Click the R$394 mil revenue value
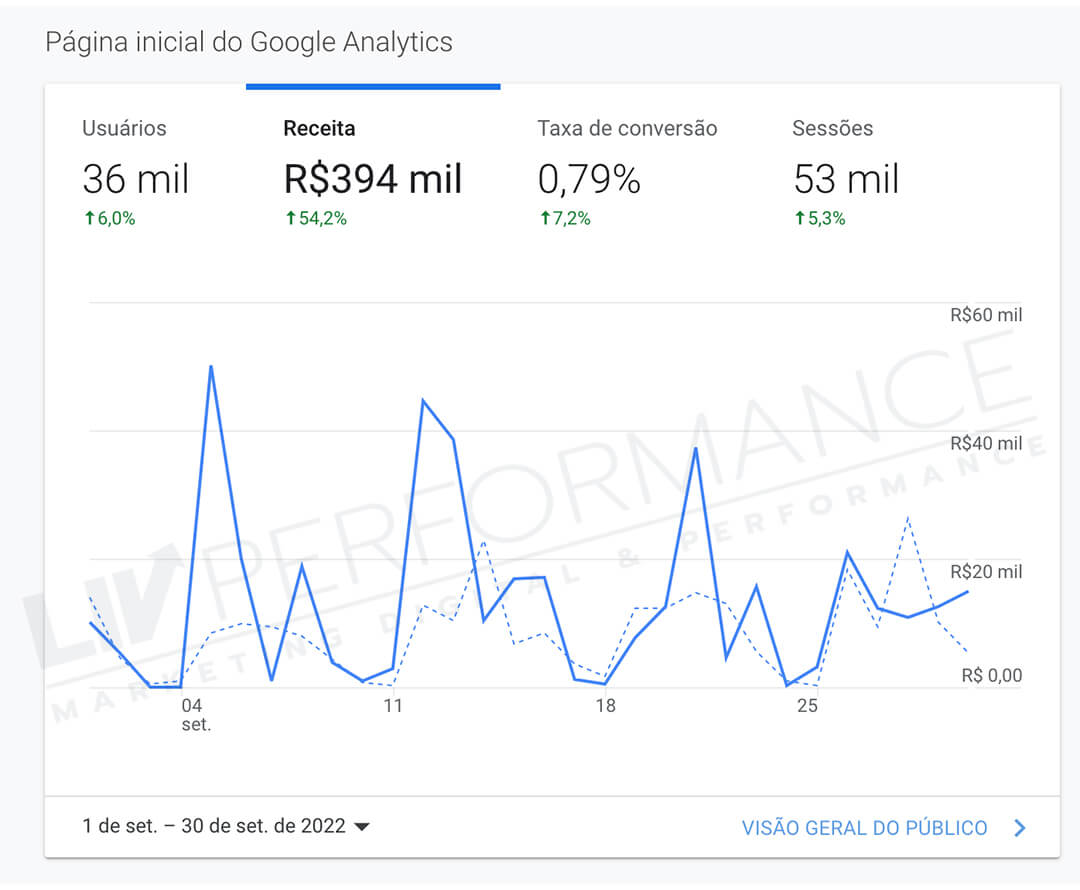1080x890 pixels. [373, 179]
